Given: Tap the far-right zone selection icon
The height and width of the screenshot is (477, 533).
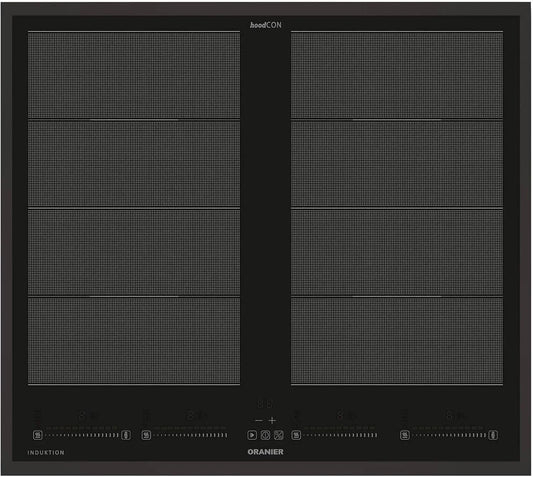Looking at the screenshot, I should (x=405, y=435).
